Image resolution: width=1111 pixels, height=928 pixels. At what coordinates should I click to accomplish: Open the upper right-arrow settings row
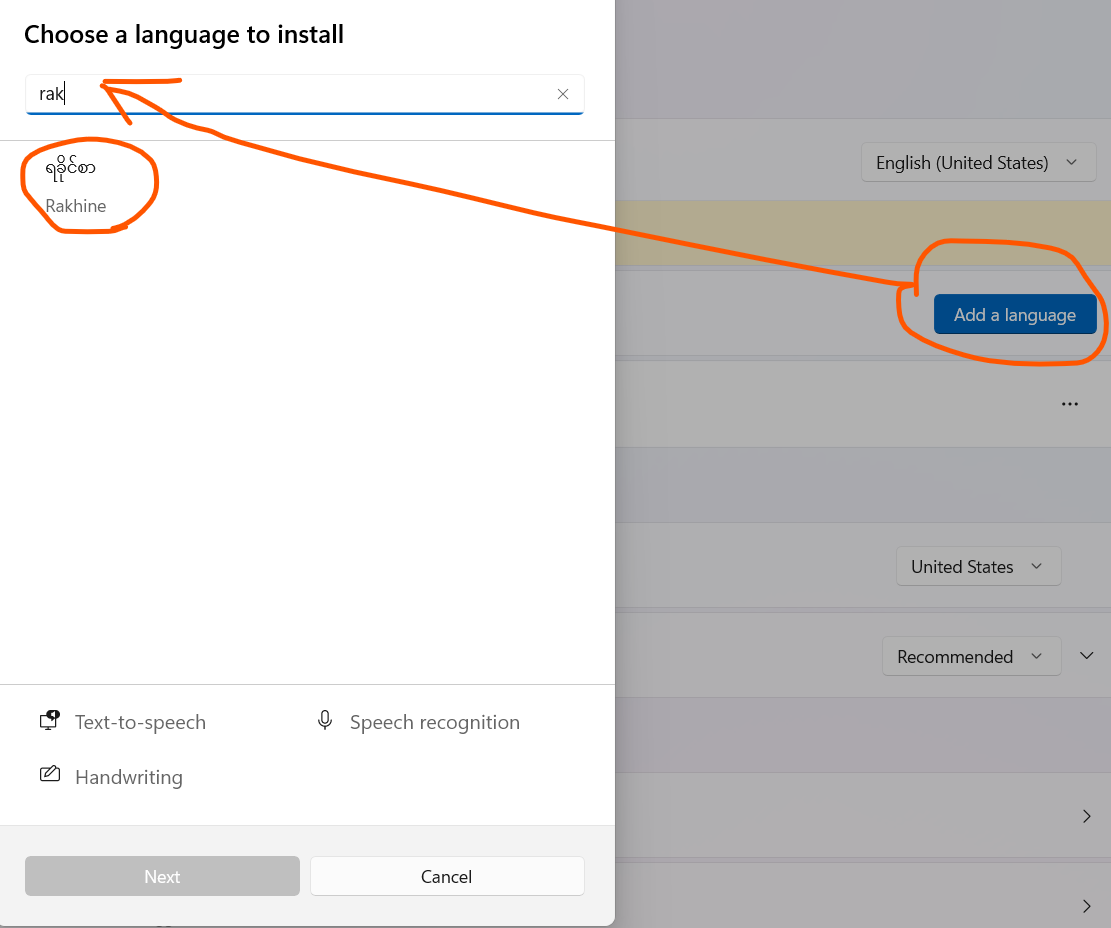(x=1086, y=816)
